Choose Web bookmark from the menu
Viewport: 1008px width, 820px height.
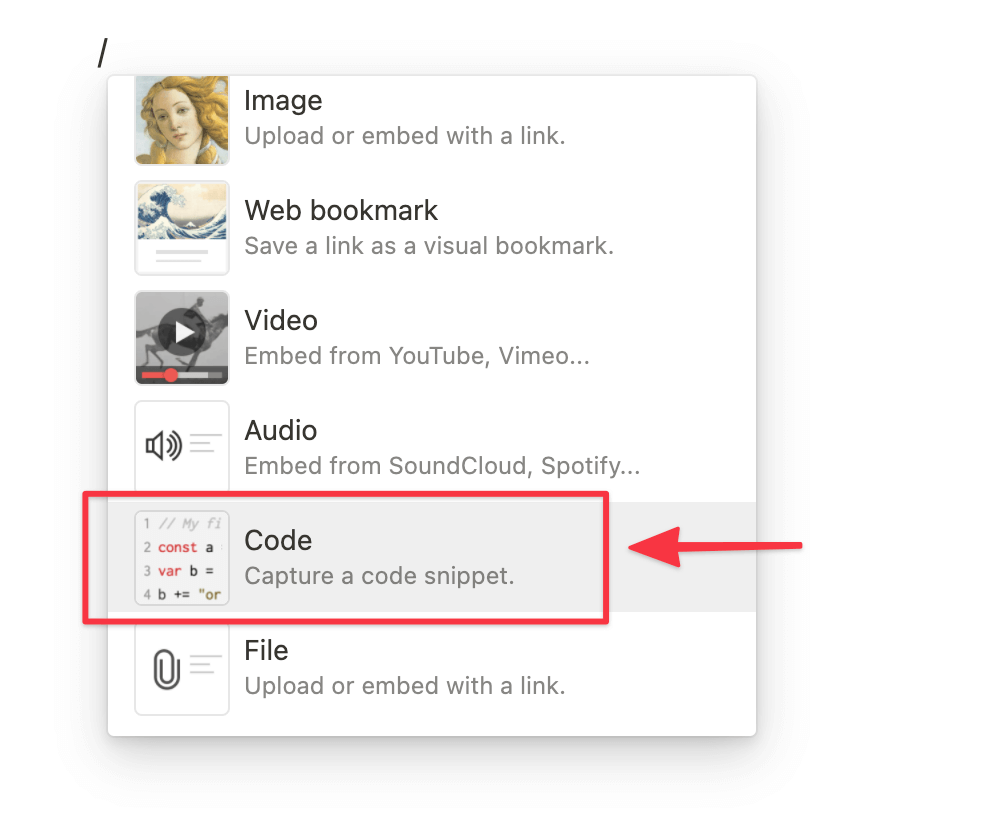(432, 227)
